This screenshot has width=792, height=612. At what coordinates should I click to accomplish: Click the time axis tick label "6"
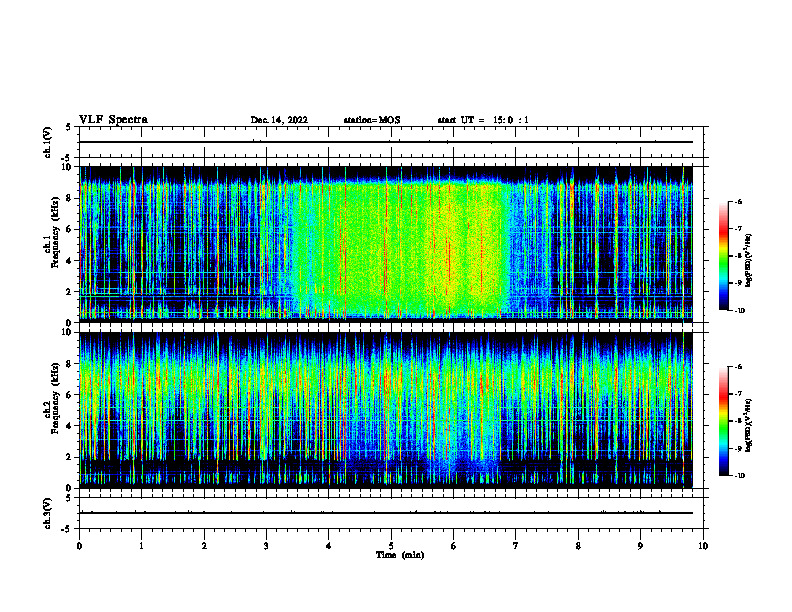tap(454, 546)
